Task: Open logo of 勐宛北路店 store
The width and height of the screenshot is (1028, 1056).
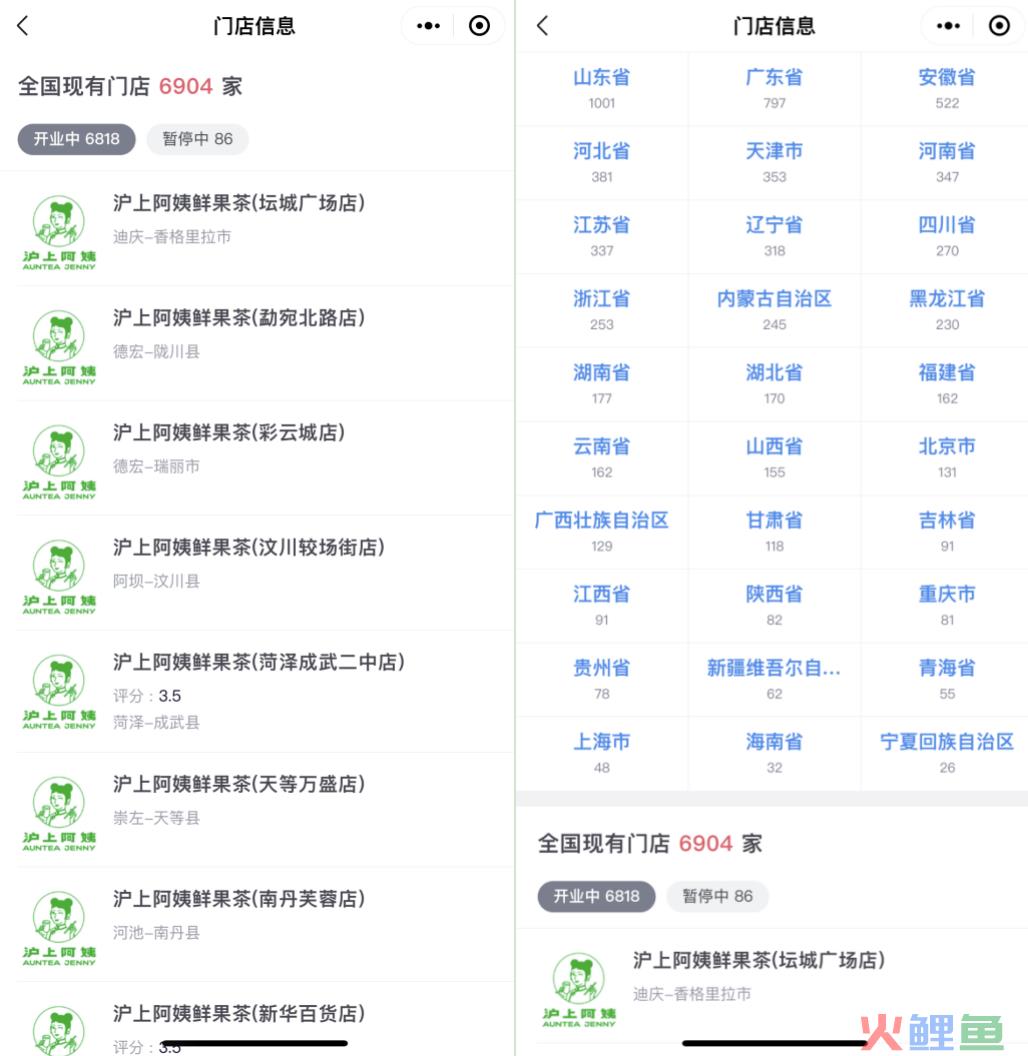Action: click(x=59, y=347)
